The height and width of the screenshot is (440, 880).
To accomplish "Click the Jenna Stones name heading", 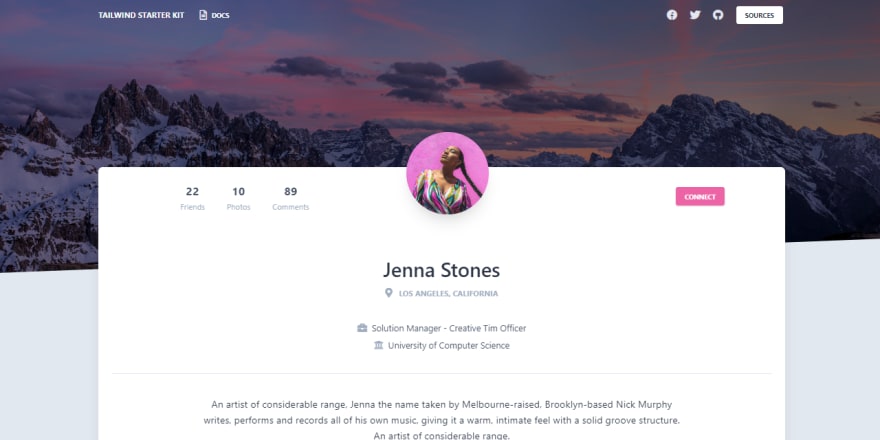I will (x=442, y=270).
